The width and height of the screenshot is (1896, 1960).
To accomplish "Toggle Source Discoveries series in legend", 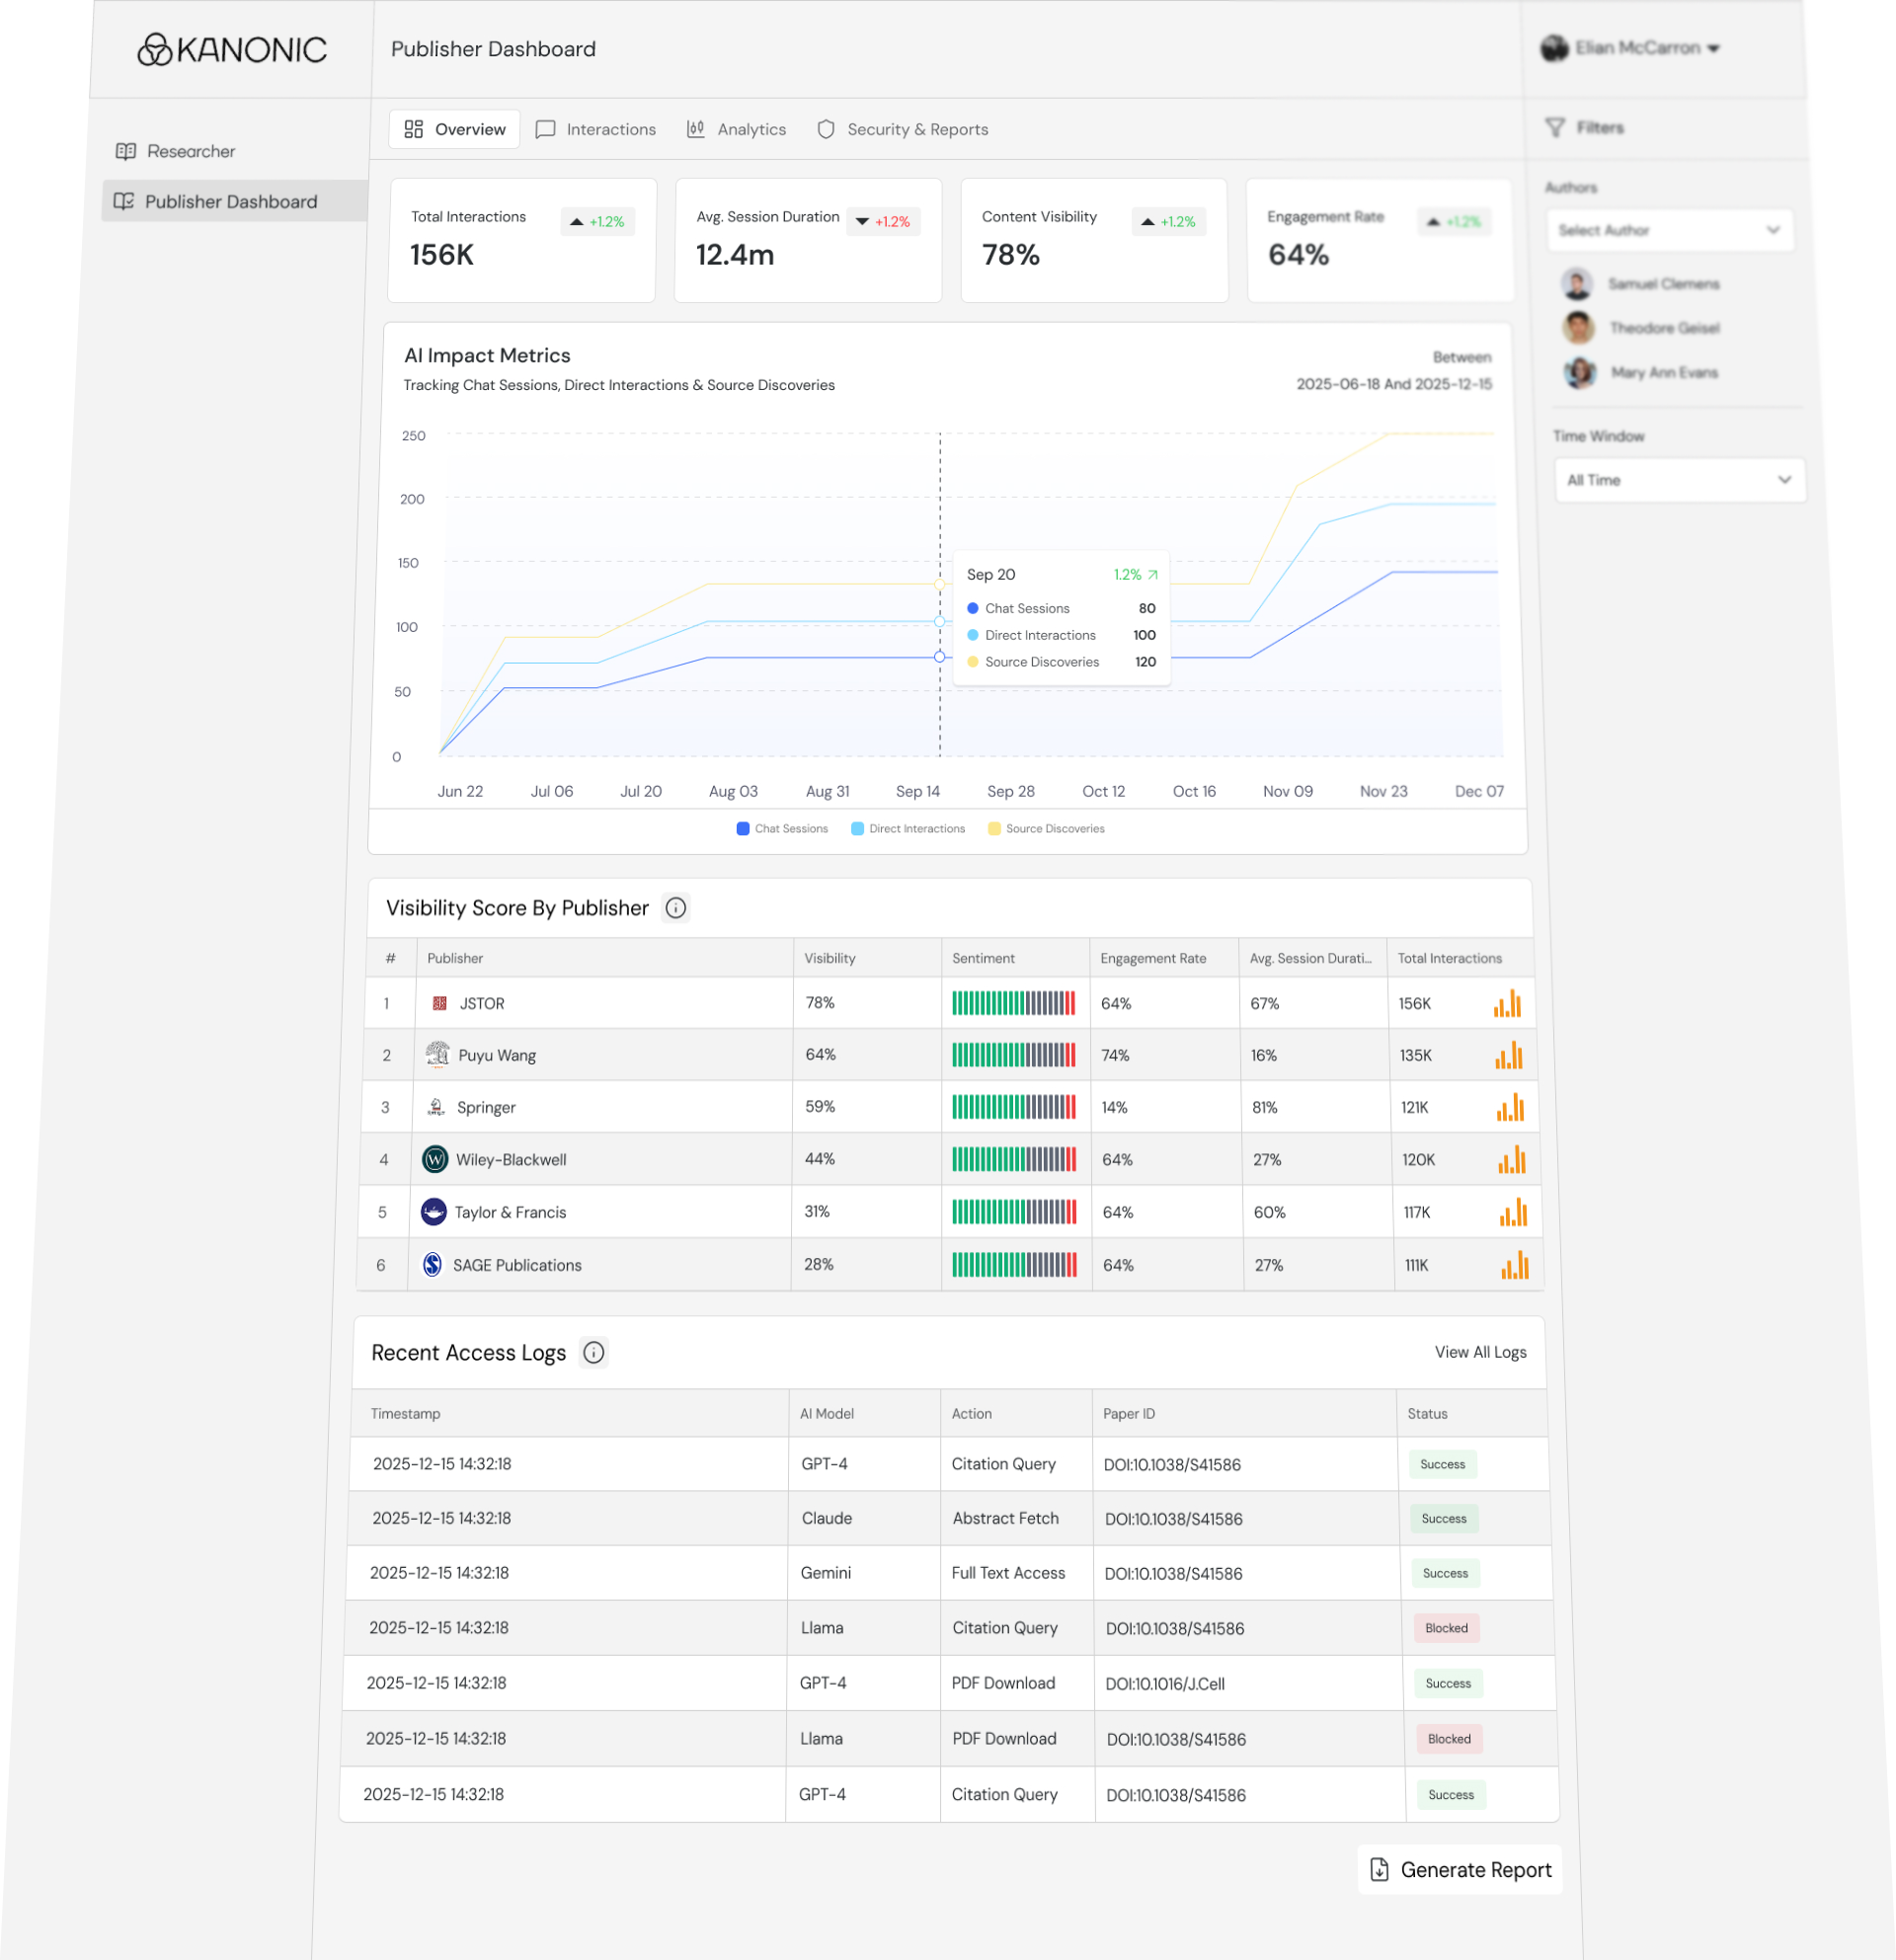I will 1046,828.
